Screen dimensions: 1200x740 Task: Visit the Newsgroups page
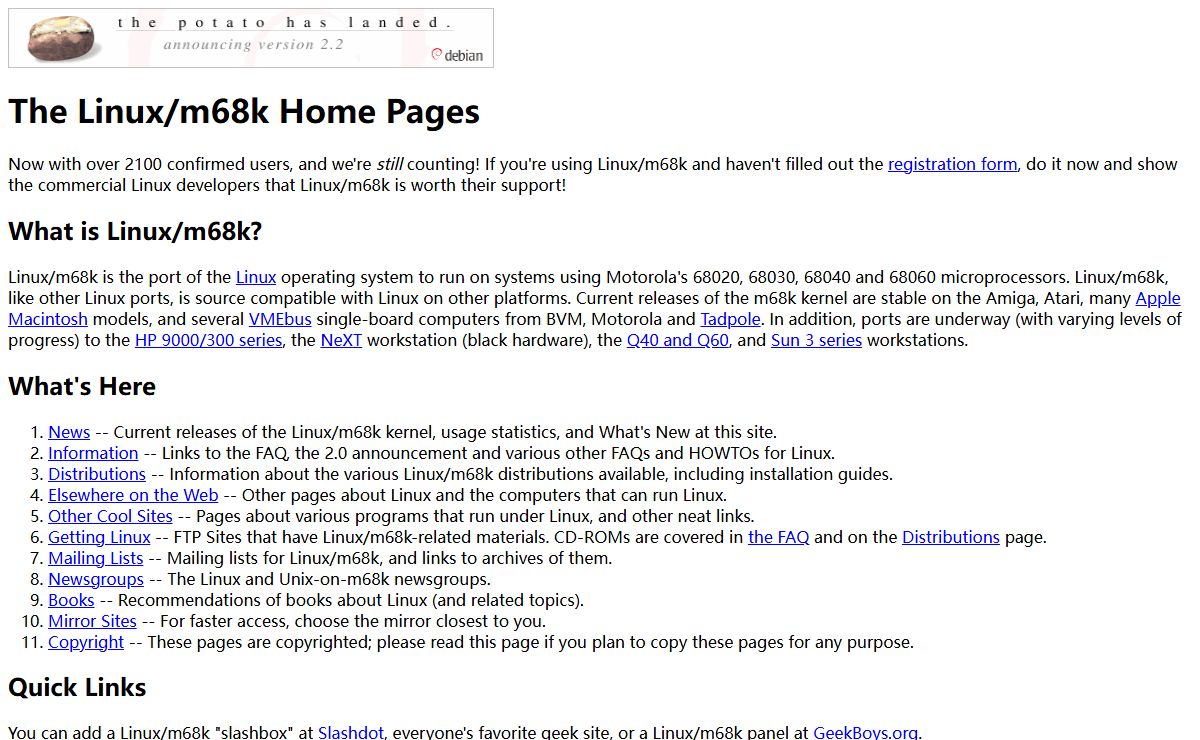click(x=96, y=579)
